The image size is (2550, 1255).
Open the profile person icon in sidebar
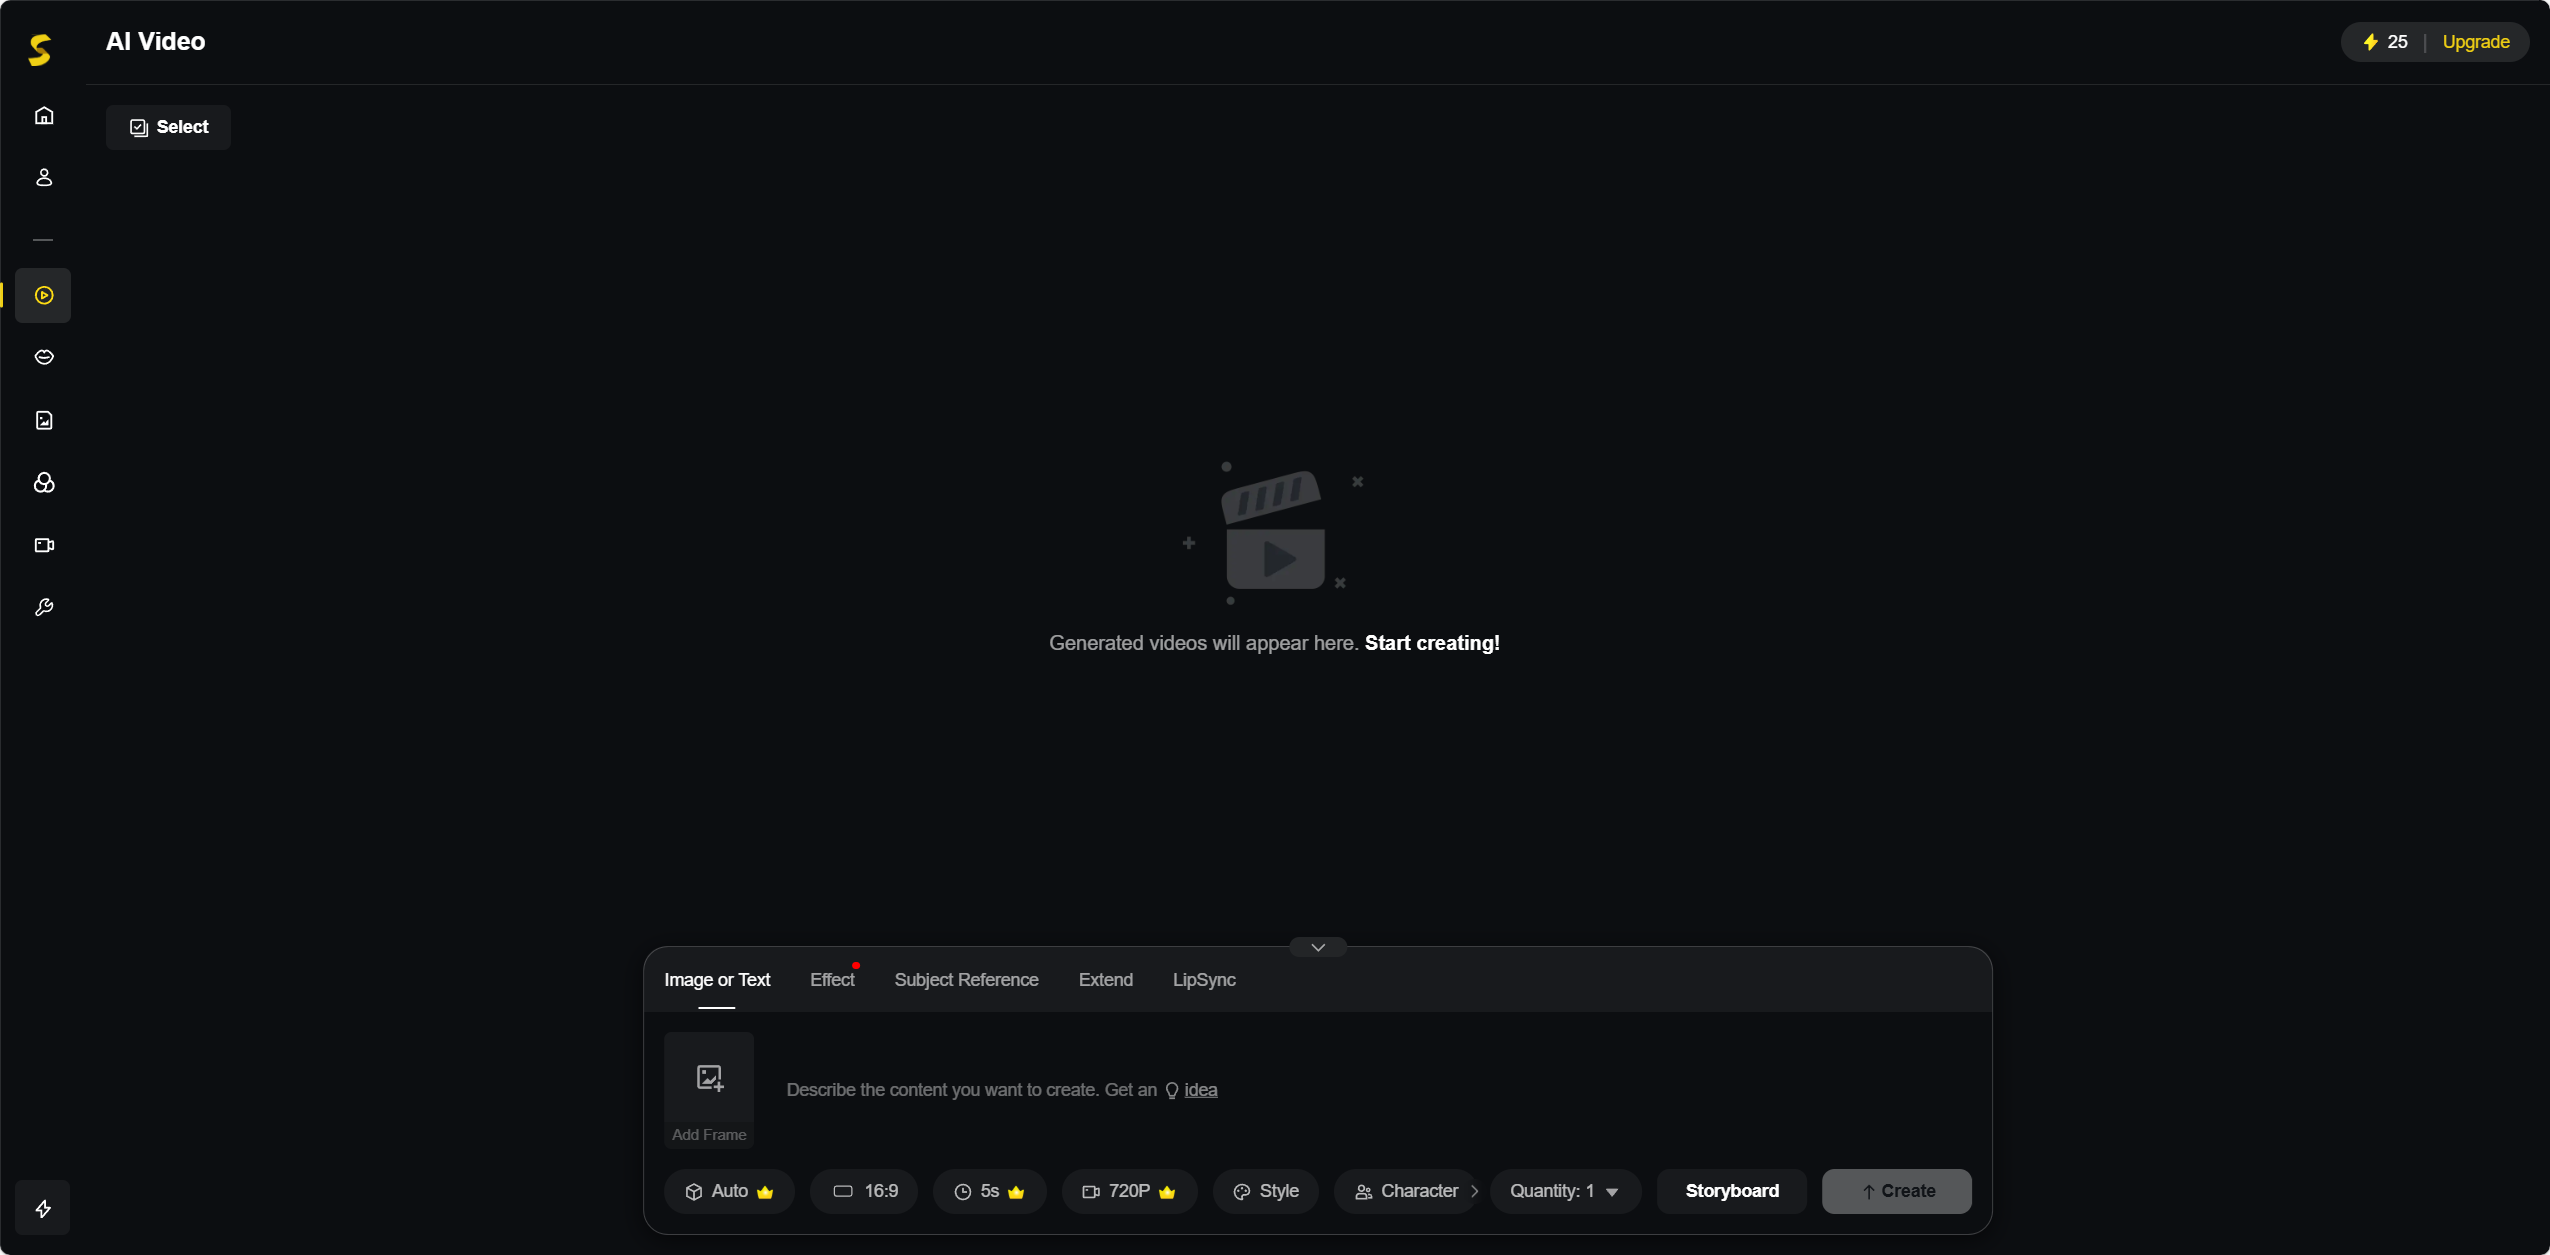pos(43,178)
